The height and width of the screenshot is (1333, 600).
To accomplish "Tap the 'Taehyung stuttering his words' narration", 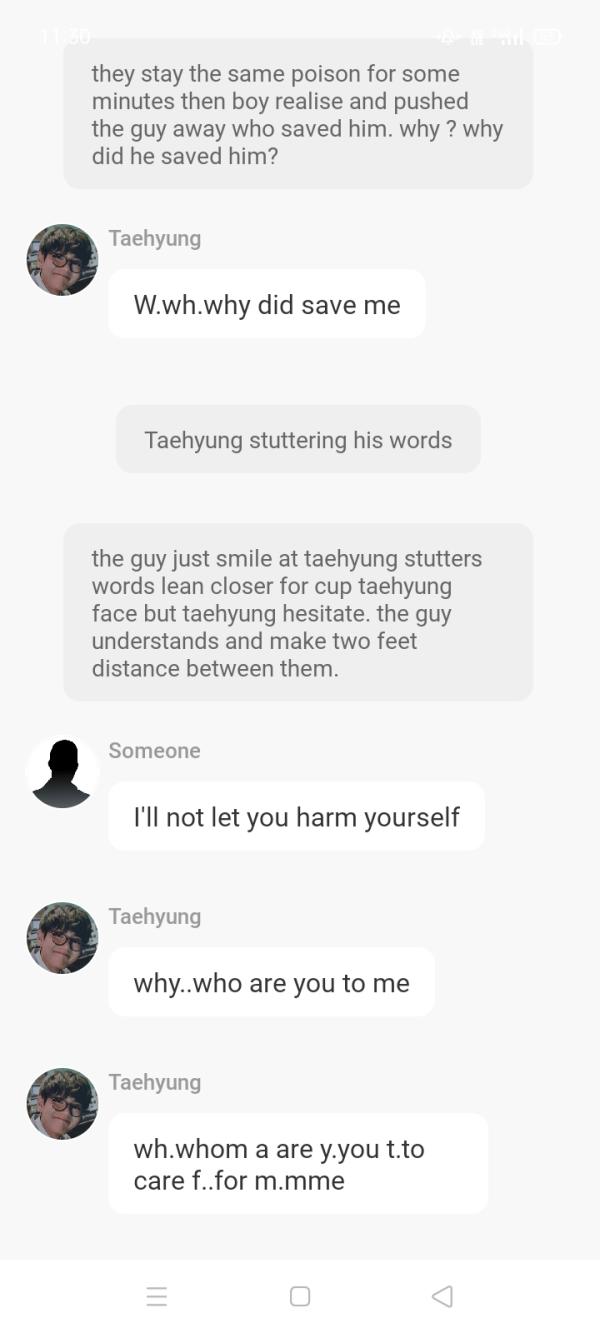I will tap(298, 439).
